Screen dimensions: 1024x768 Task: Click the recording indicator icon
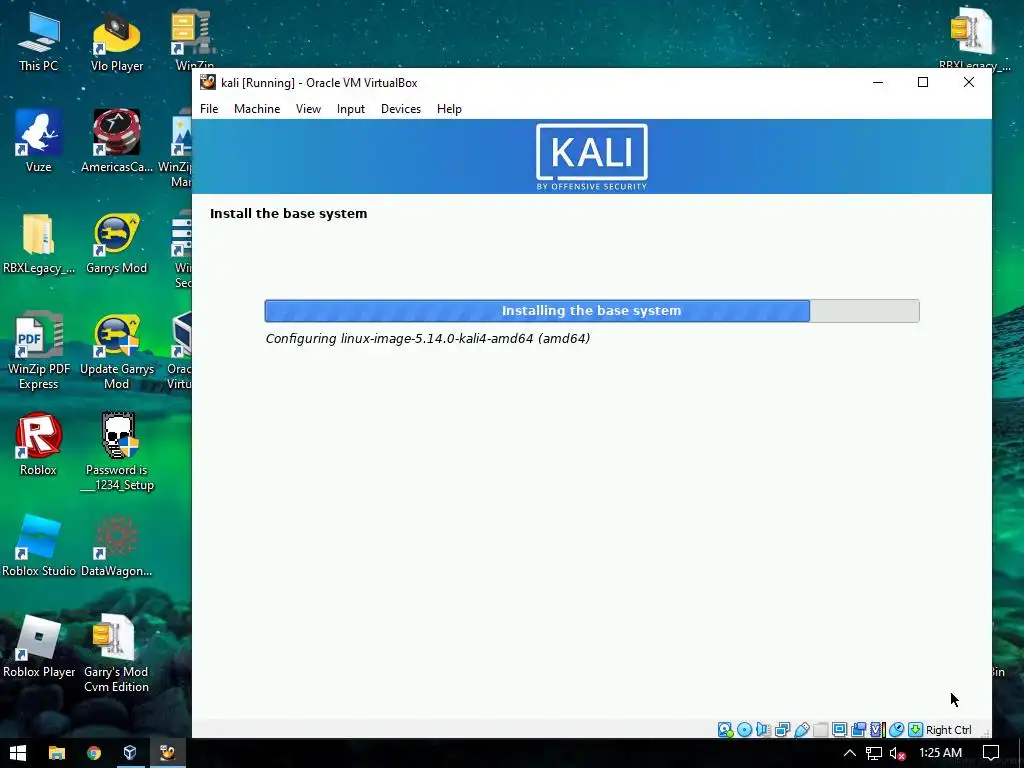tap(859, 729)
